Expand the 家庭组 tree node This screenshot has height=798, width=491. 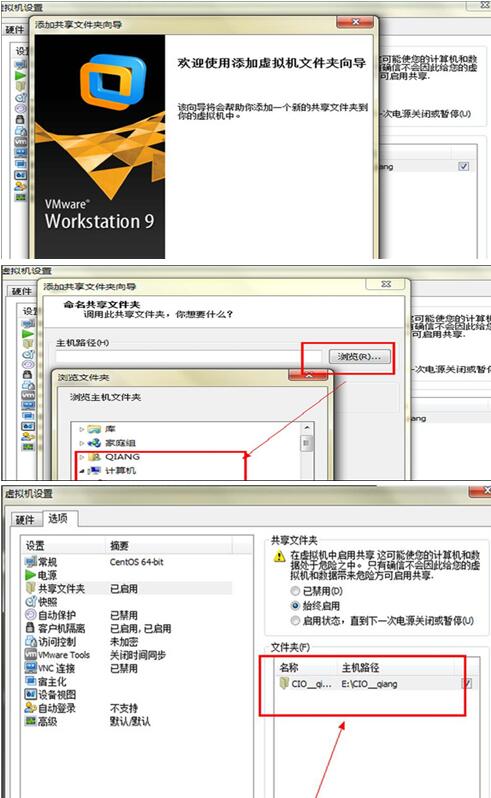pyautogui.click(x=81, y=443)
